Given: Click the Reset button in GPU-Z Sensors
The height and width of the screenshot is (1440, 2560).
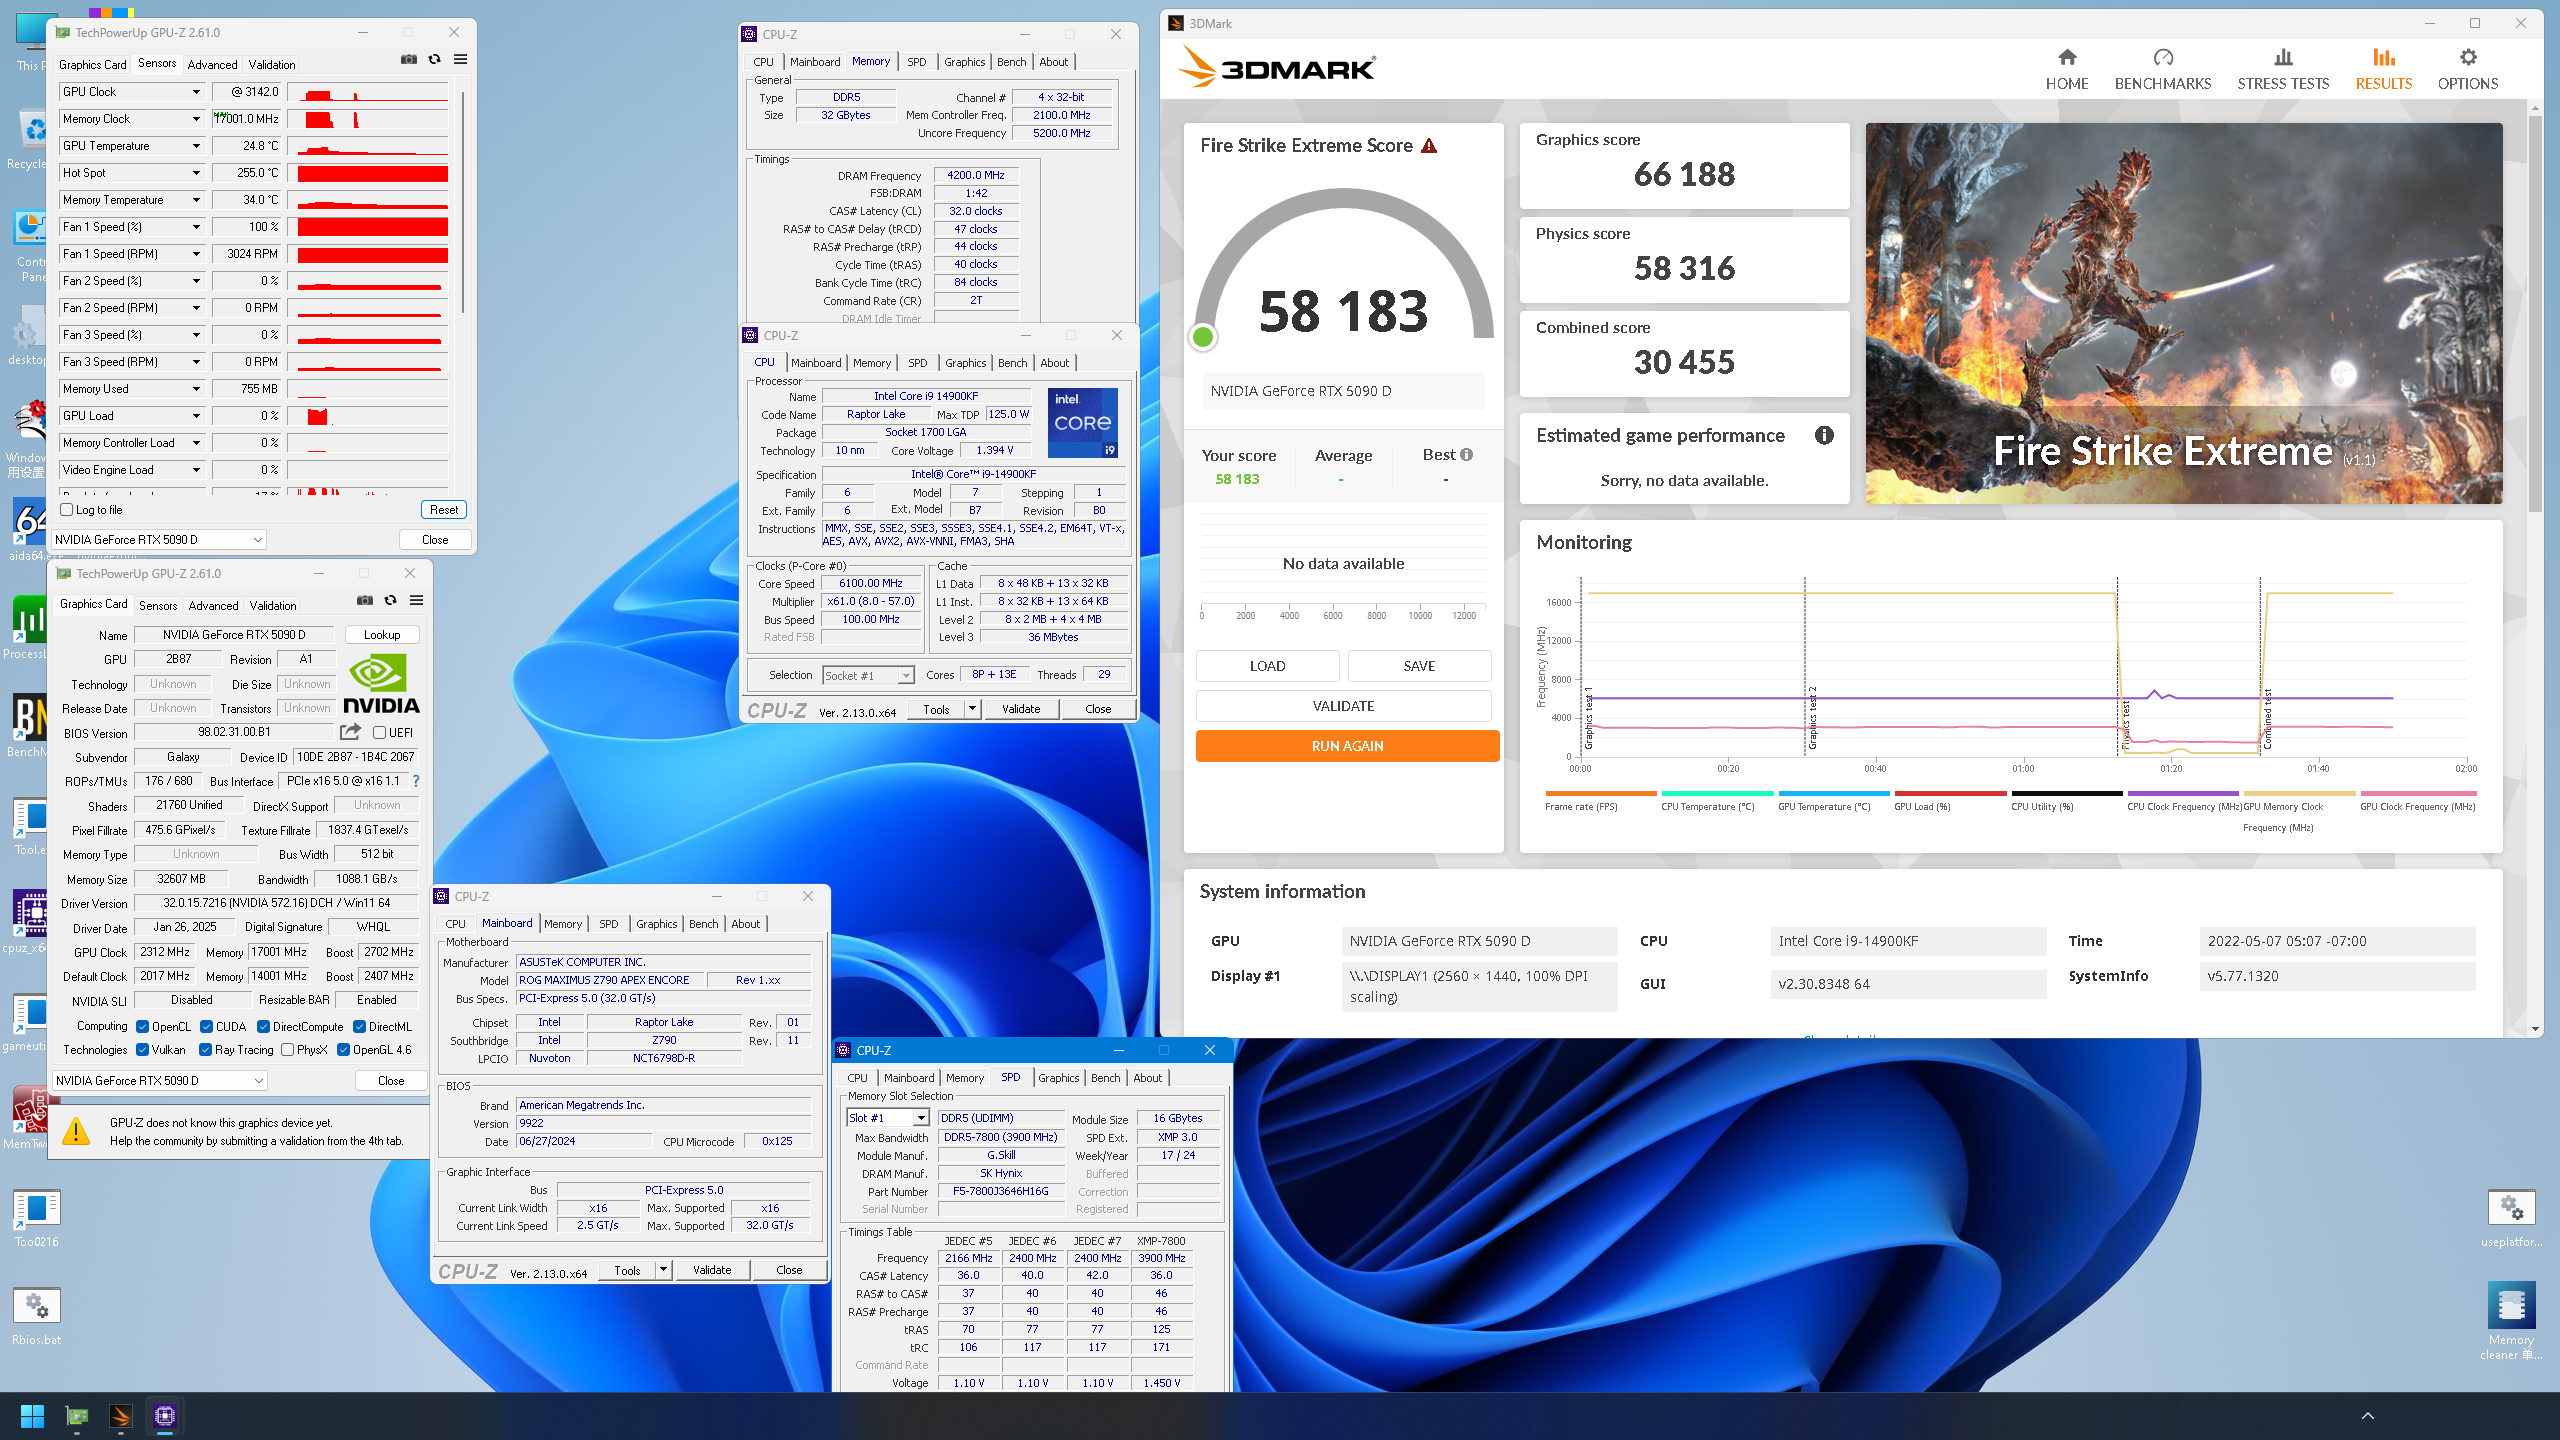Looking at the screenshot, I should [444, 510].
